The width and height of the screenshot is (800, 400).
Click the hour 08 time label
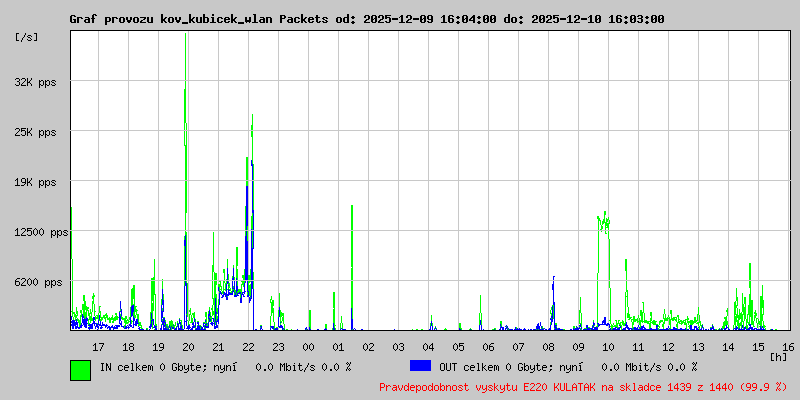coord(548,347)
